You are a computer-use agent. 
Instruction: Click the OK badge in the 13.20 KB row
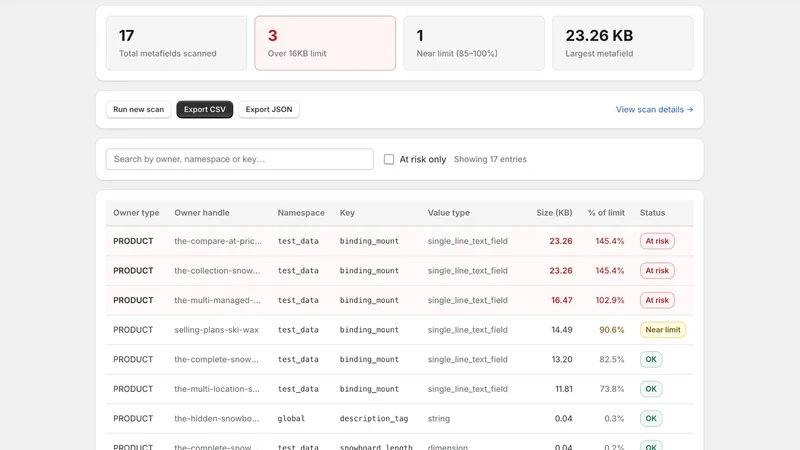click(x=651, y=359)
